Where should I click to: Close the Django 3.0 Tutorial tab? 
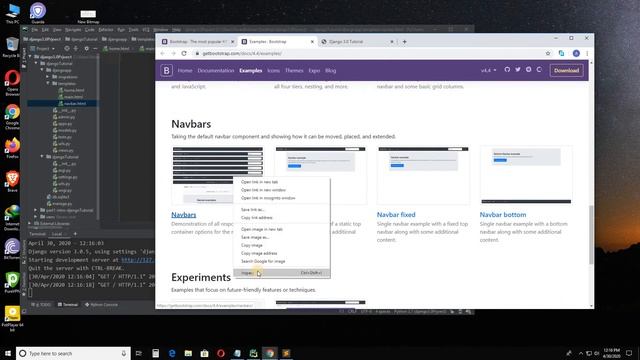tap(392, 42)
